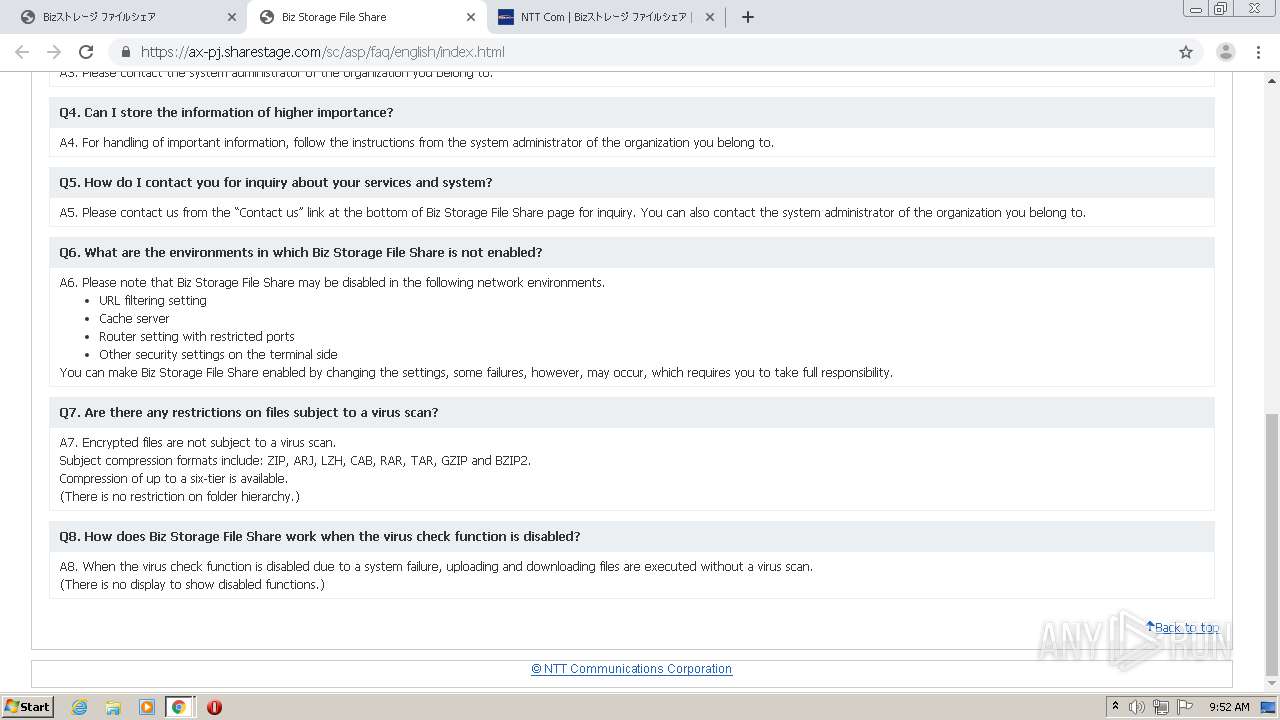Click the padlock site info icon
This screenshot has width=1280, height=720.
coord(125,52)
